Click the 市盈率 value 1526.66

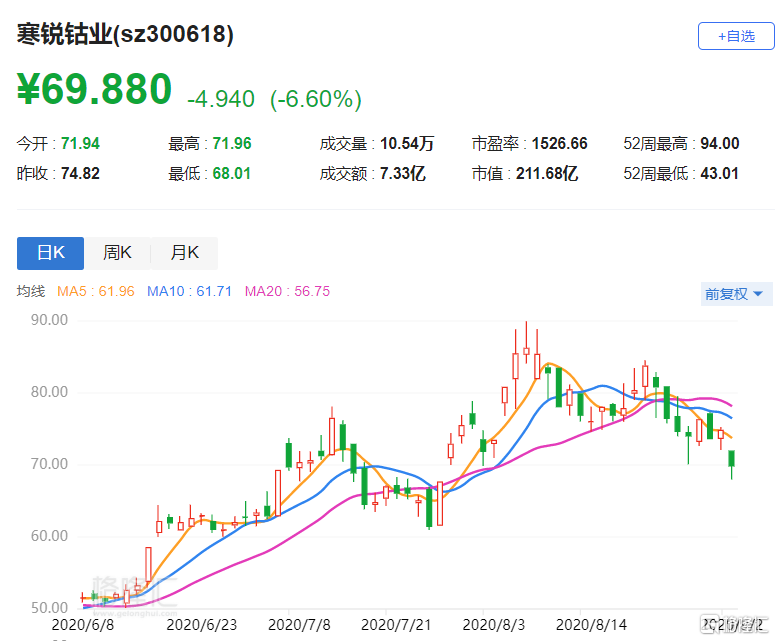pyautogui.click(x=560, y=143)
